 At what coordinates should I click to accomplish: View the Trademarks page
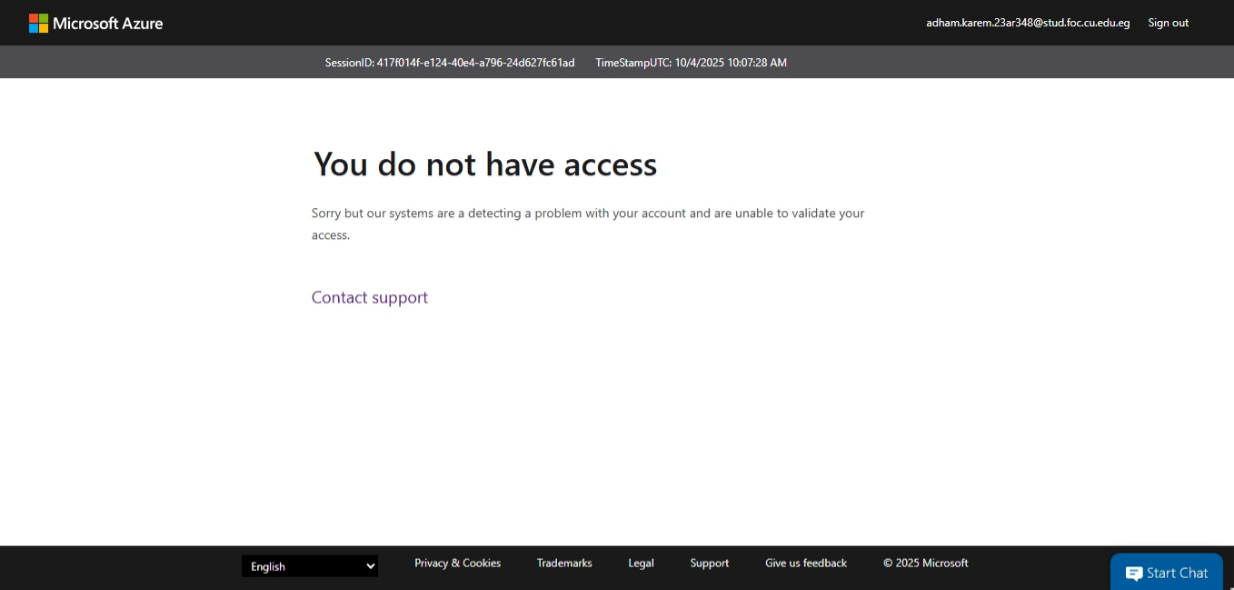(563, 563)
